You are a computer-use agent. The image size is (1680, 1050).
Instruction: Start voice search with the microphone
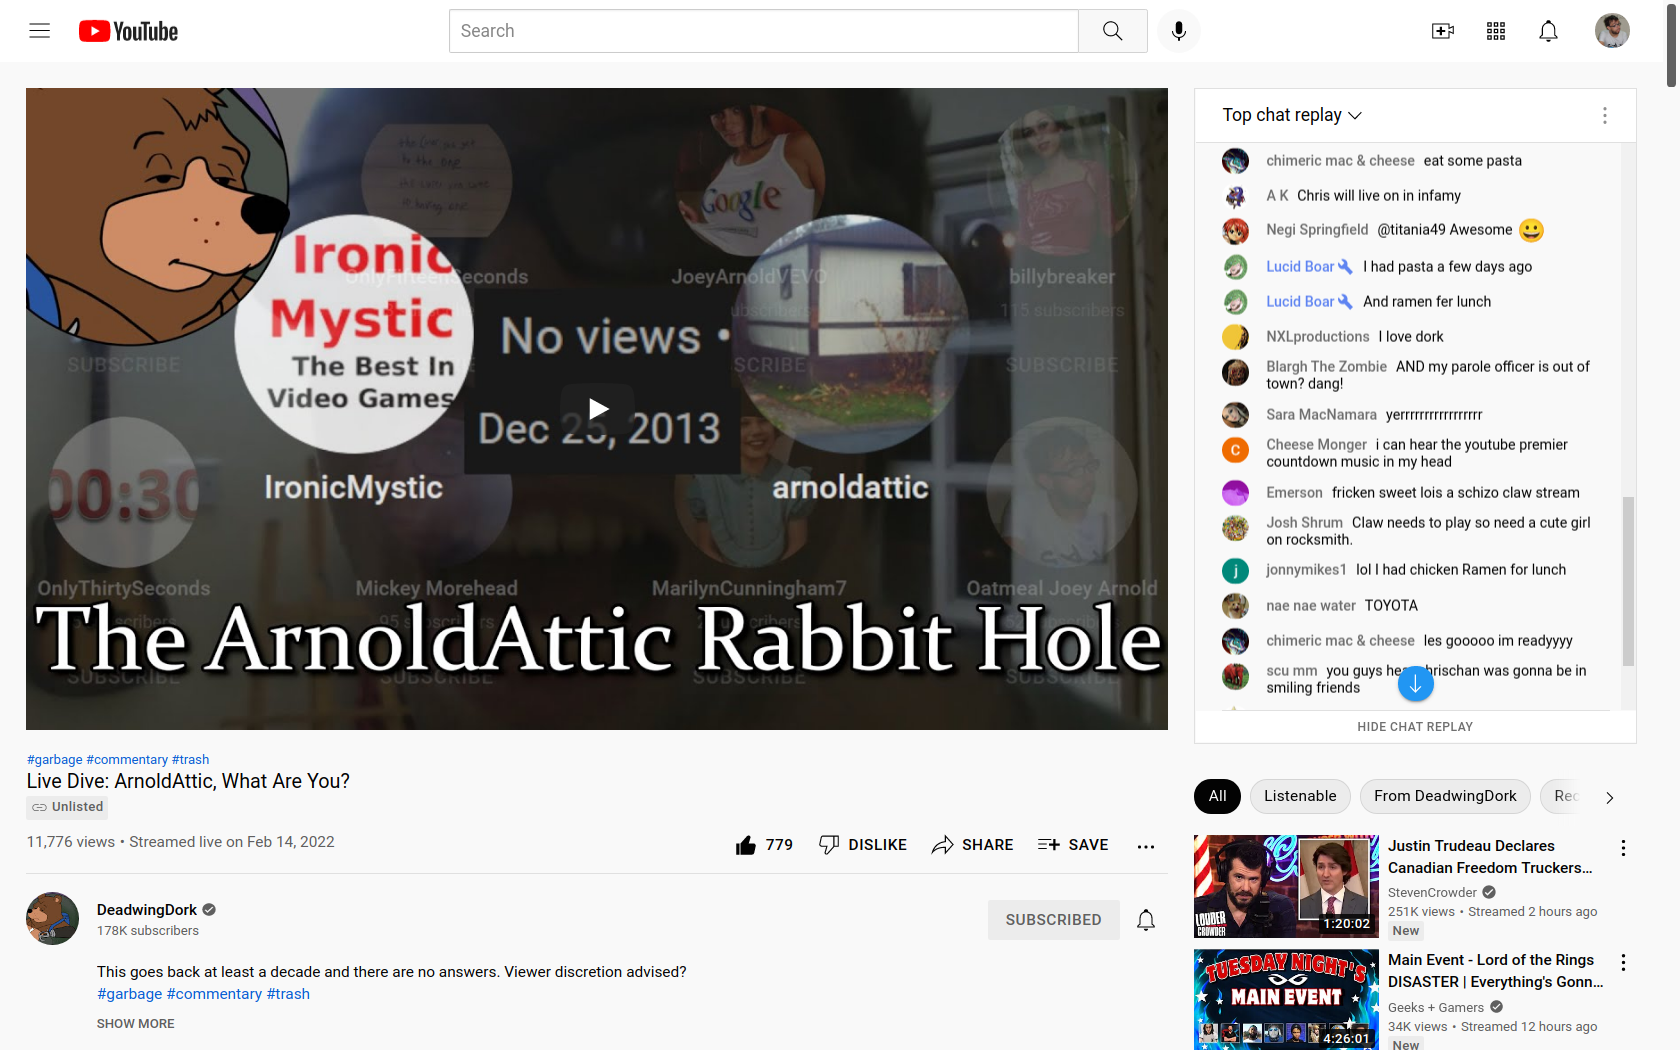(1179, 31)
